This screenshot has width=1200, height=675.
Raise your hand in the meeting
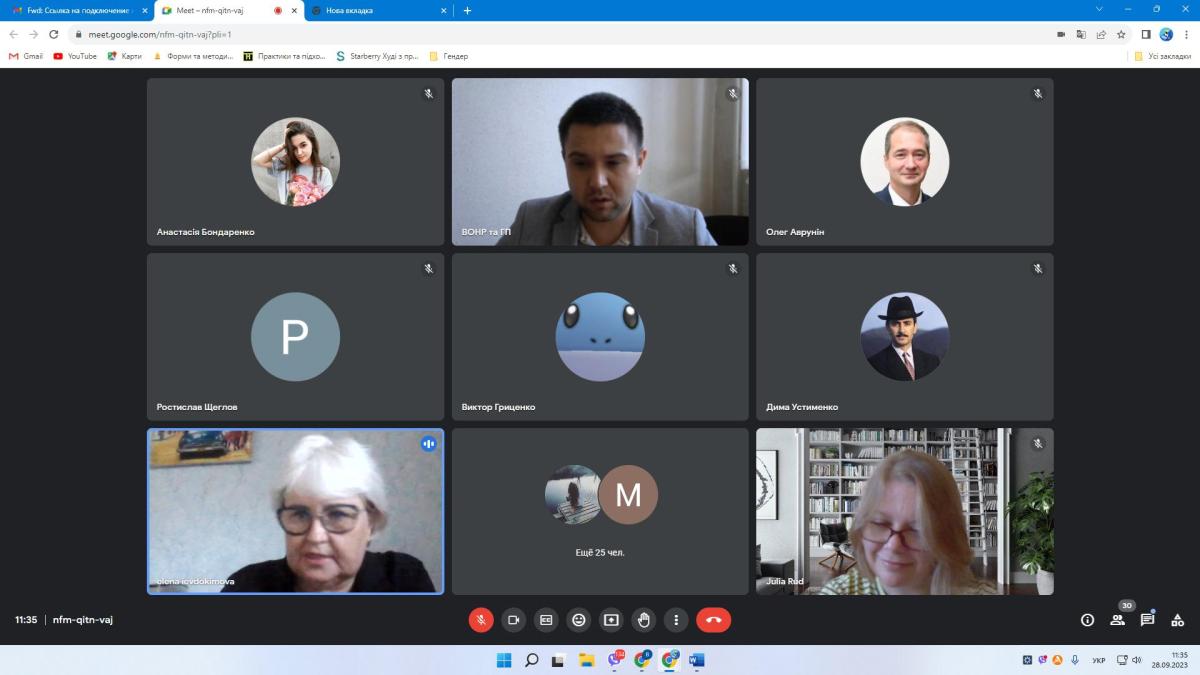point(644,620)
